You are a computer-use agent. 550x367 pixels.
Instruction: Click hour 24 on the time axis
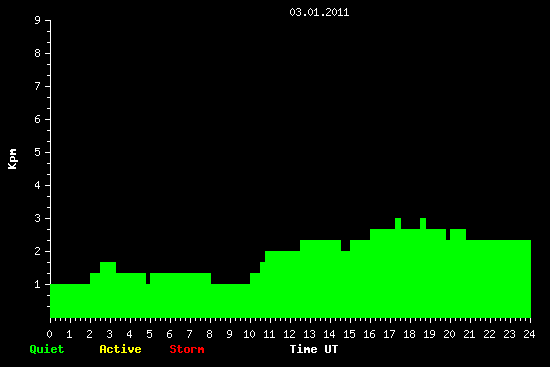[x=529, y=334]
